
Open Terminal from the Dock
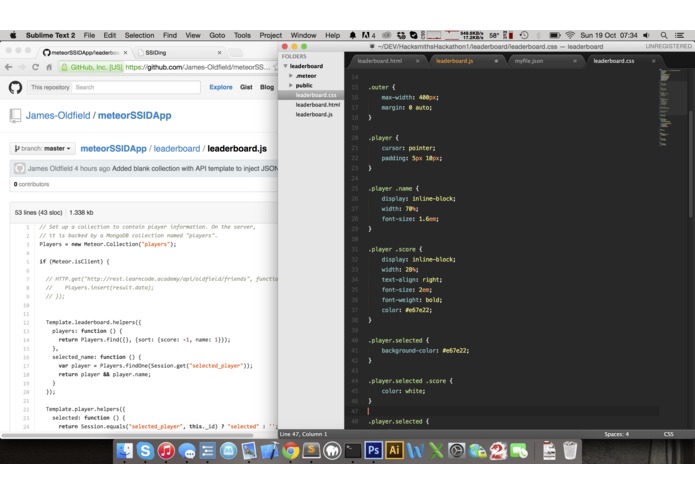coord(353,451)
